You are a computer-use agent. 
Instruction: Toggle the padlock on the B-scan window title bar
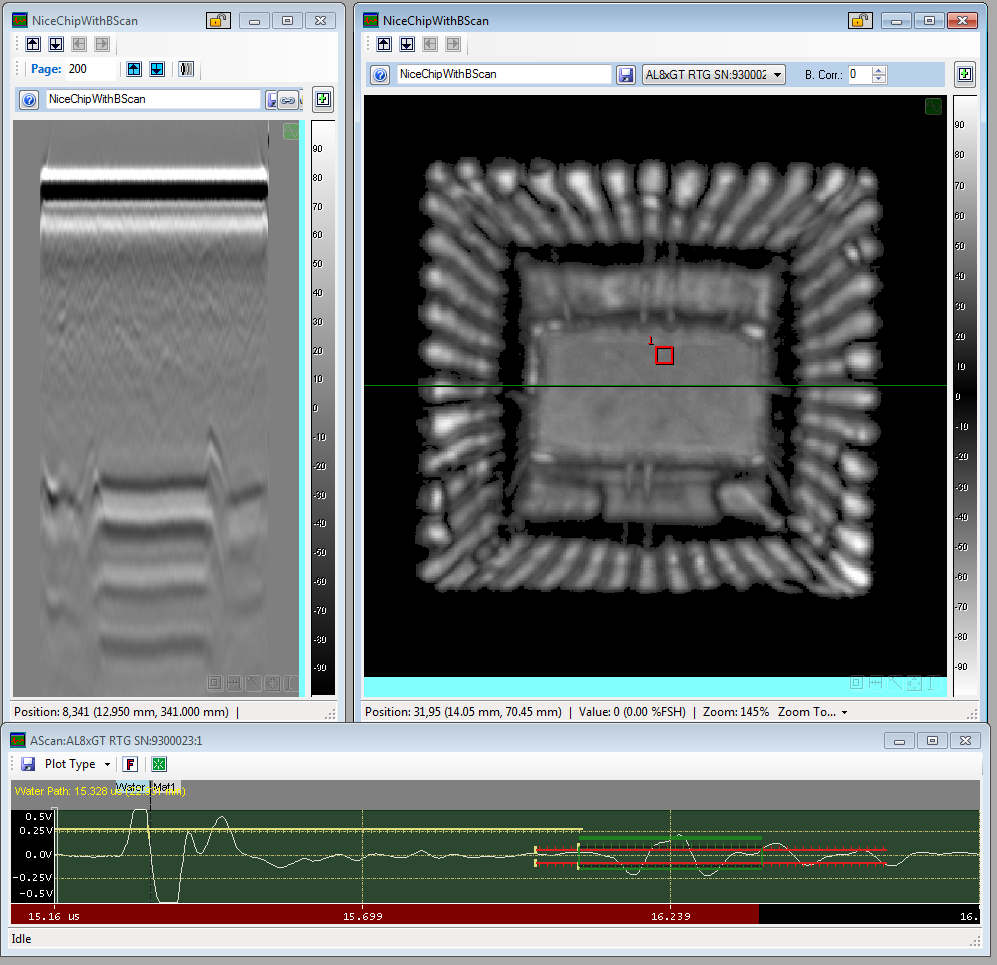(217, 20)
